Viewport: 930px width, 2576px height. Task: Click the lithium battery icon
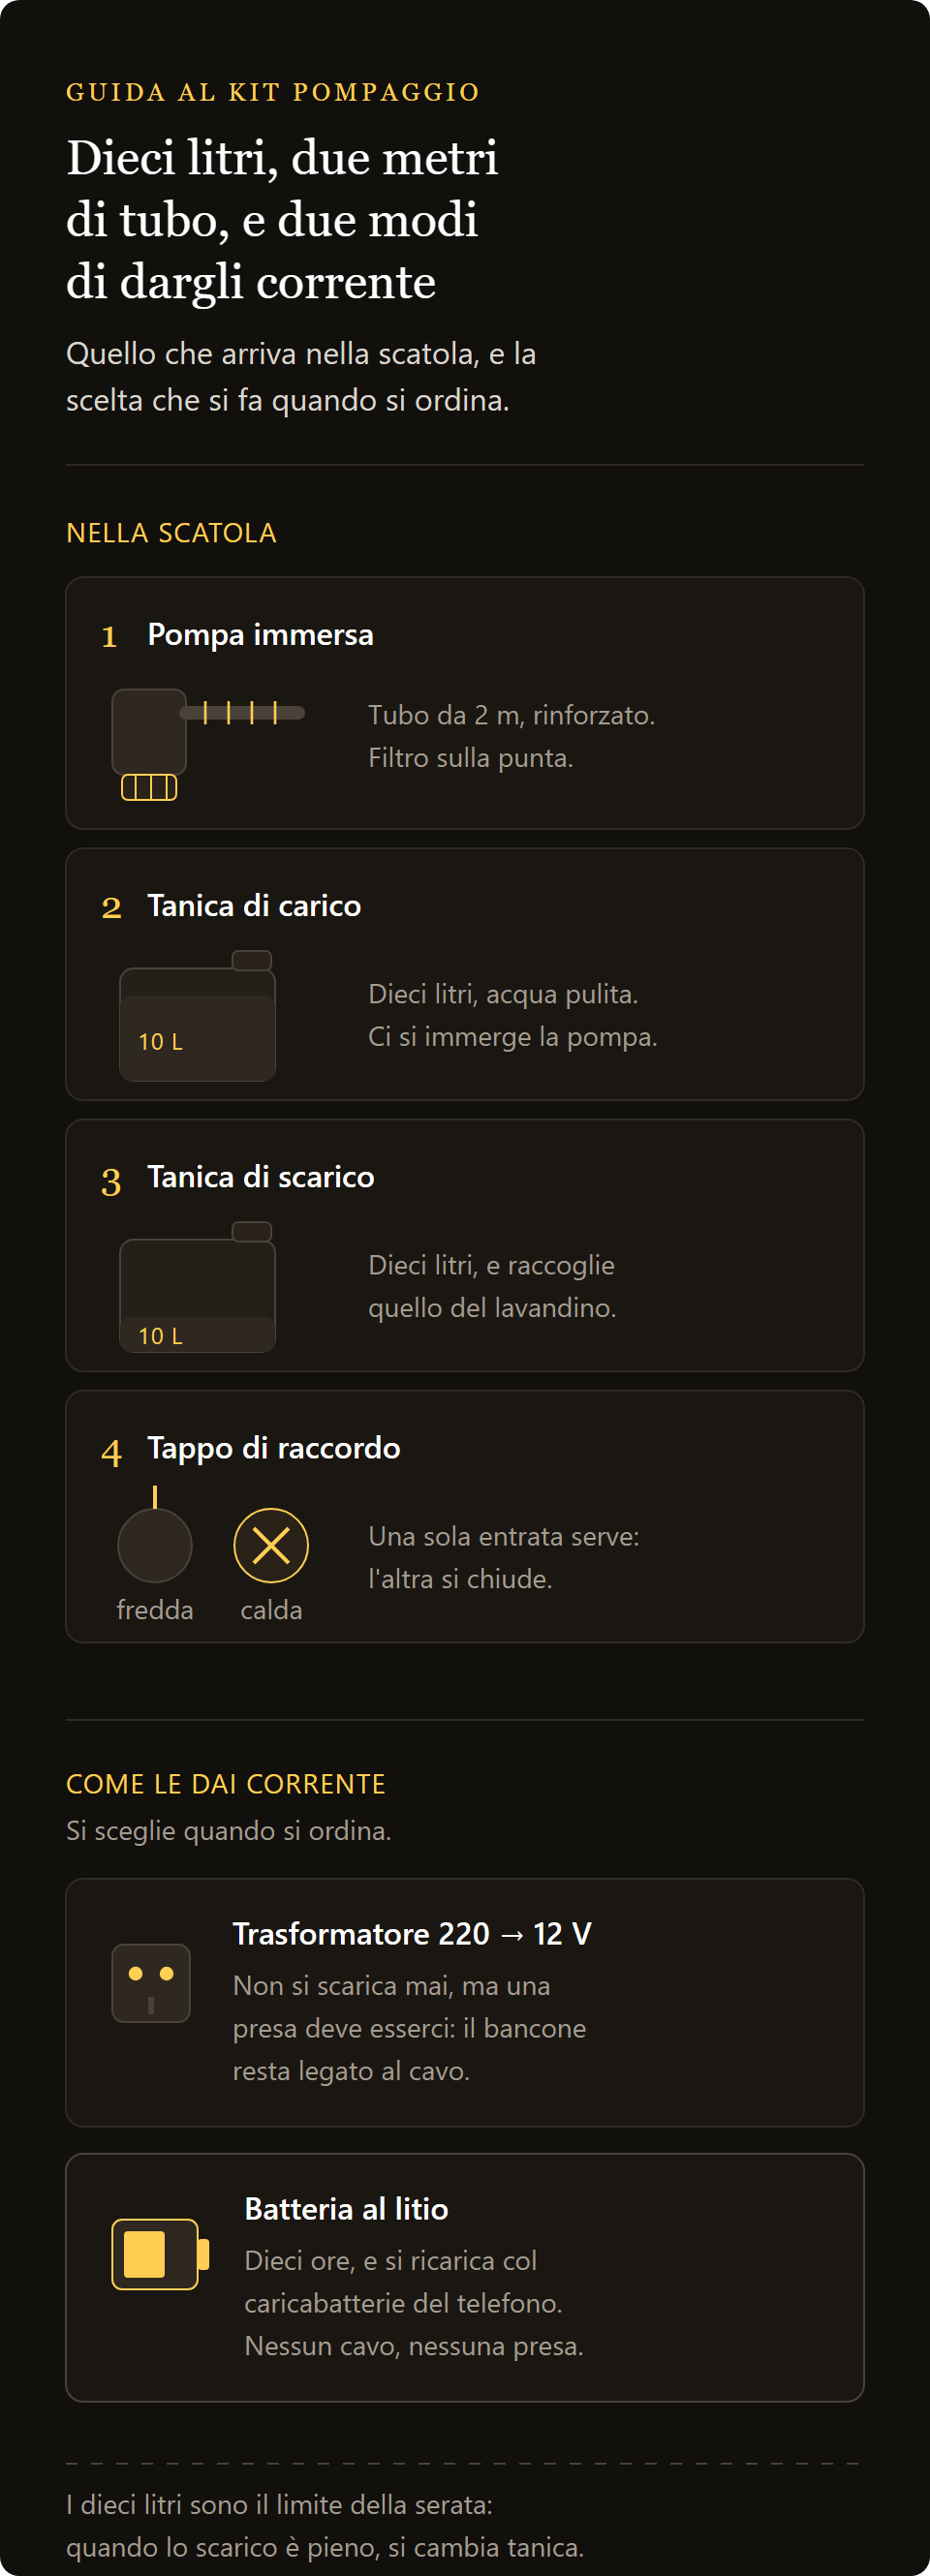[x=160, y=2254]
